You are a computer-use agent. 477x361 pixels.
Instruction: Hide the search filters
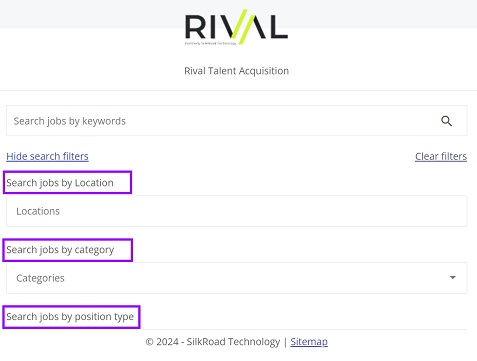tap(47, 156)
